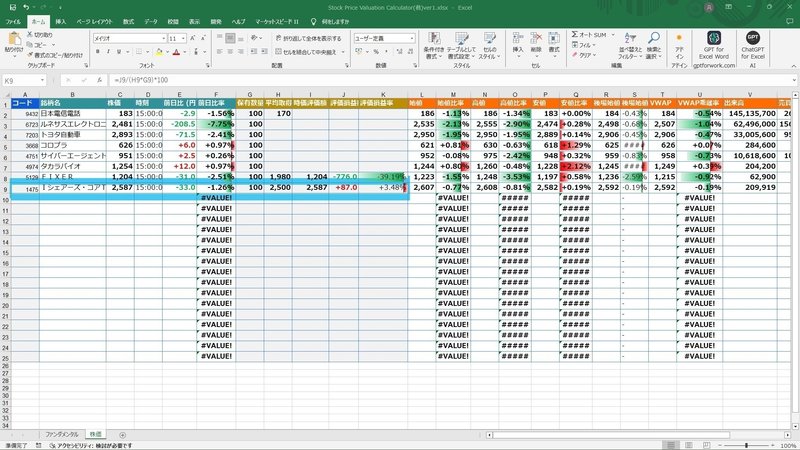Image resolution: width=800 pixels, height=450 pixels.
Task: Click Merge and Center (セルを結合して中央揃え)
Action: [x=306, y=52]
